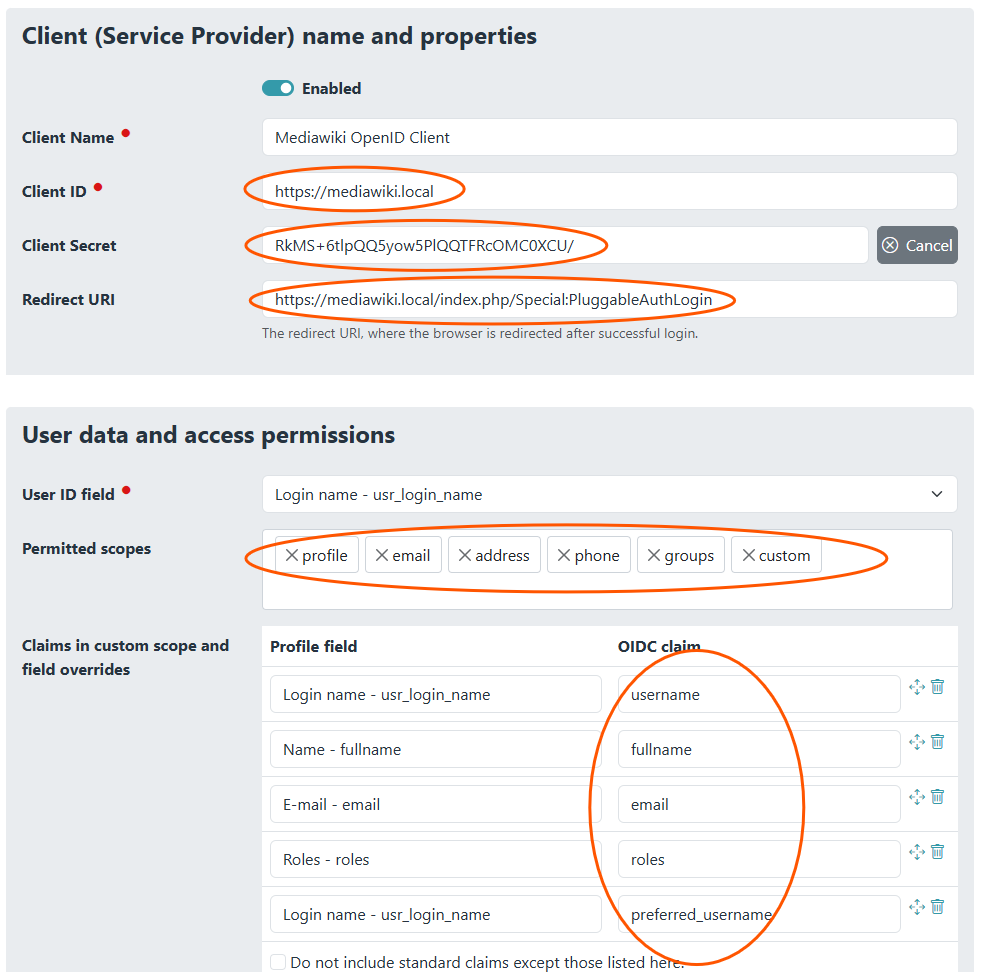The width and height of the screenshot is (989, 972).
Task: Click the Client Name input field
Action: pyautogui.click(x=609, y=138)
